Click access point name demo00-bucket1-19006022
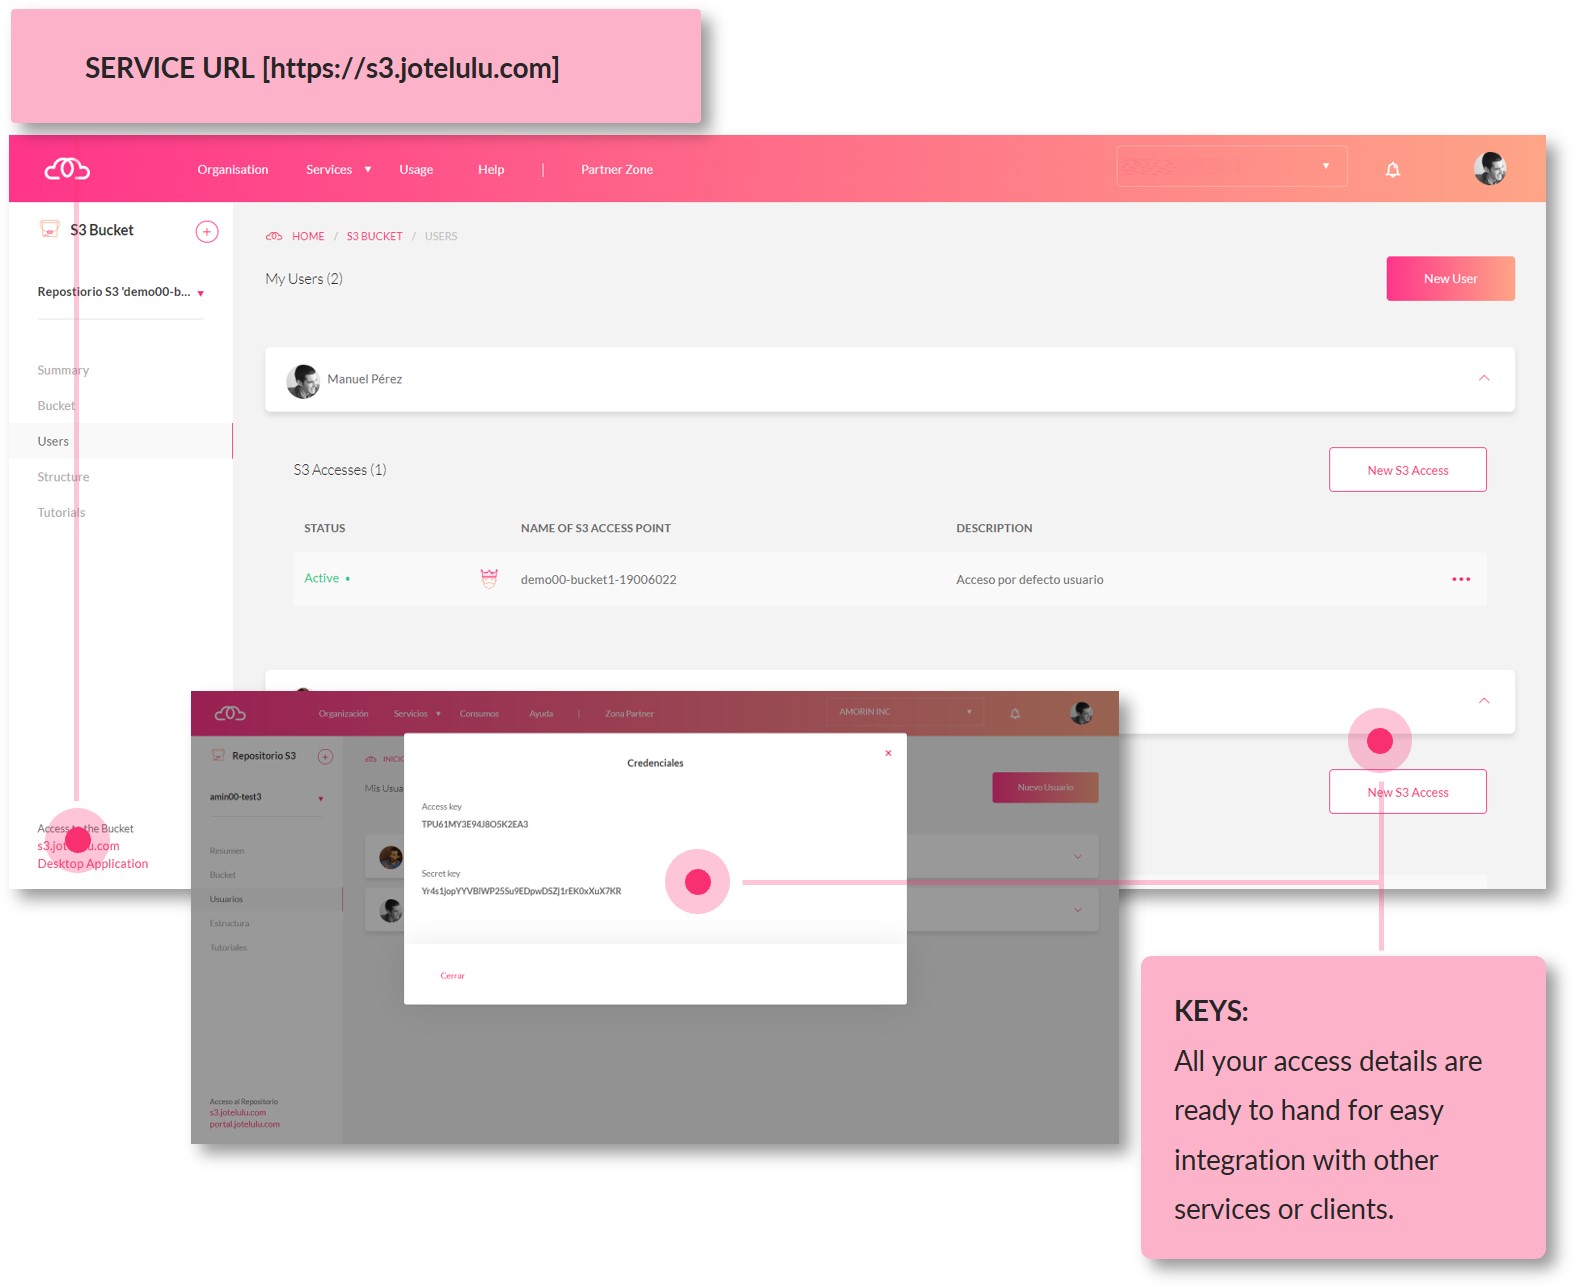 (x=598, y=579)
